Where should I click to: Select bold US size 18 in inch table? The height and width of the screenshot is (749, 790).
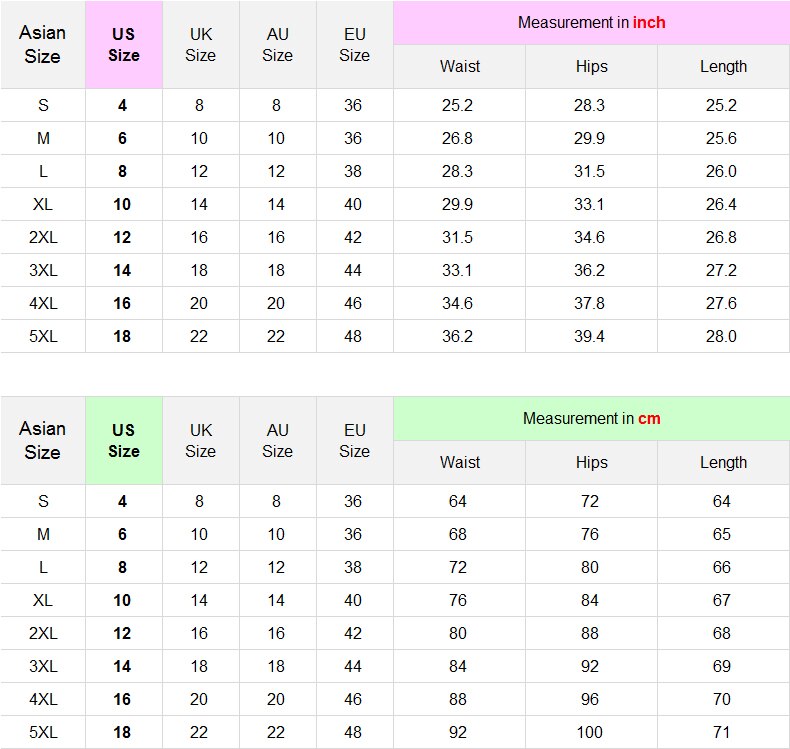point(122,336)
